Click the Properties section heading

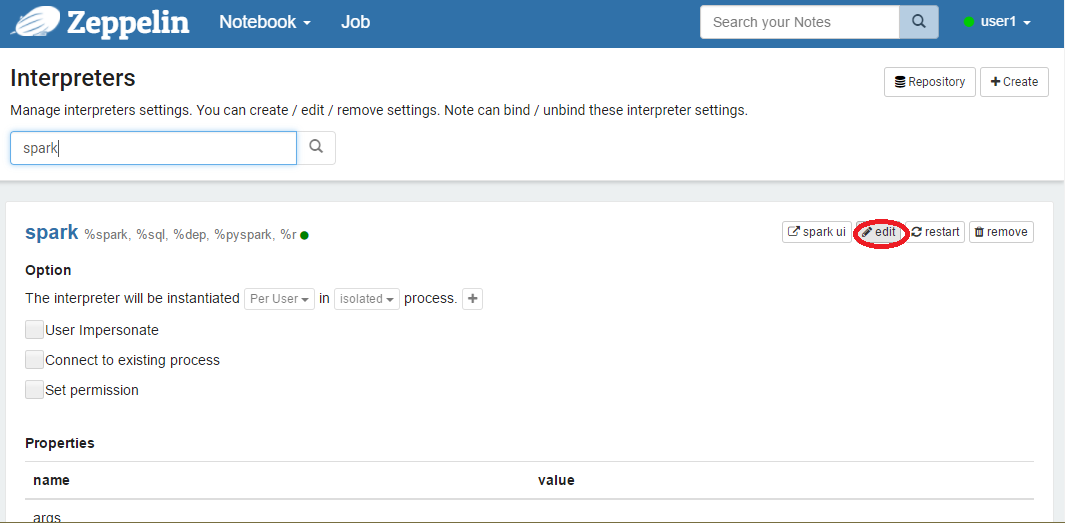point(60,443)
